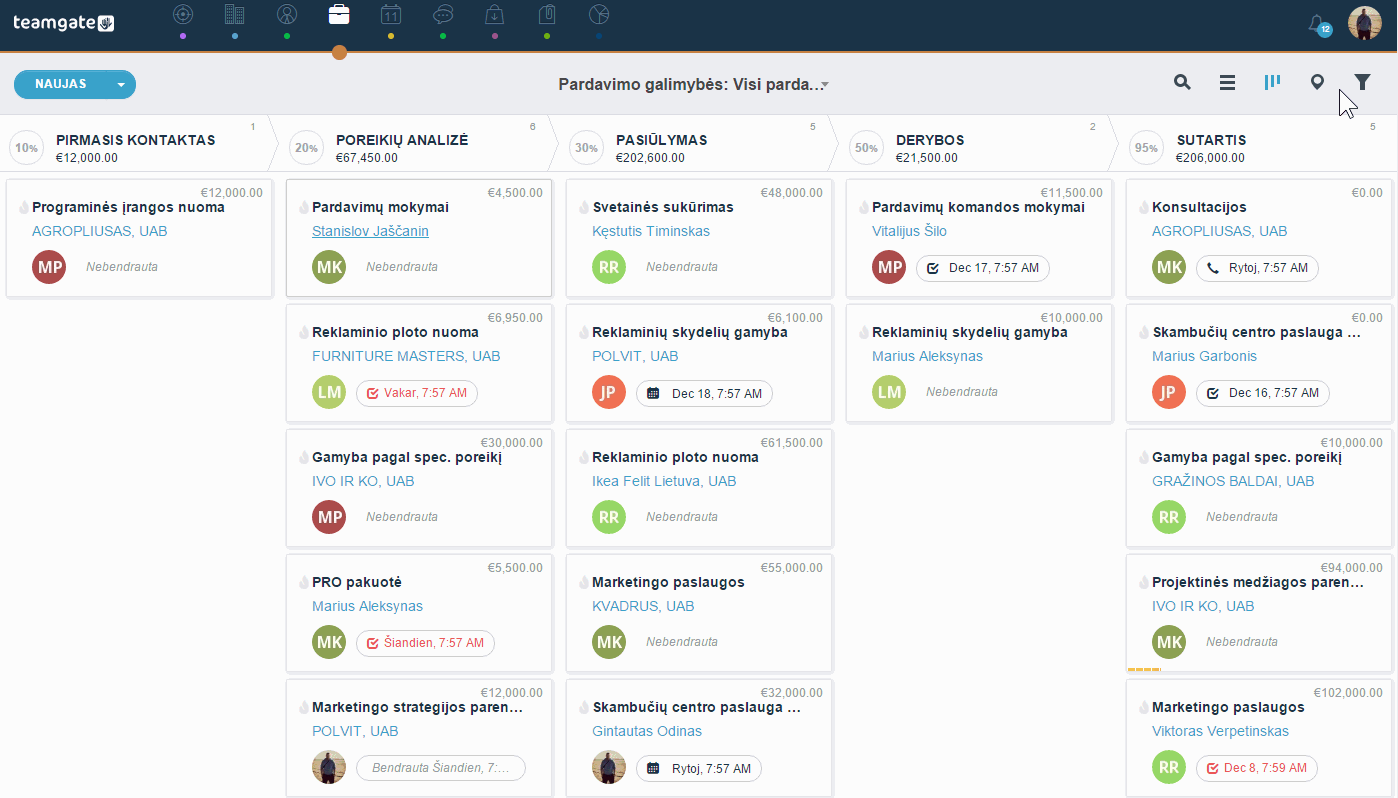Image resolution: width=1398 pixels, height=798 pixels.
Task: Open Gintautas Odinas contact link
Action: (x=647, y=731)
